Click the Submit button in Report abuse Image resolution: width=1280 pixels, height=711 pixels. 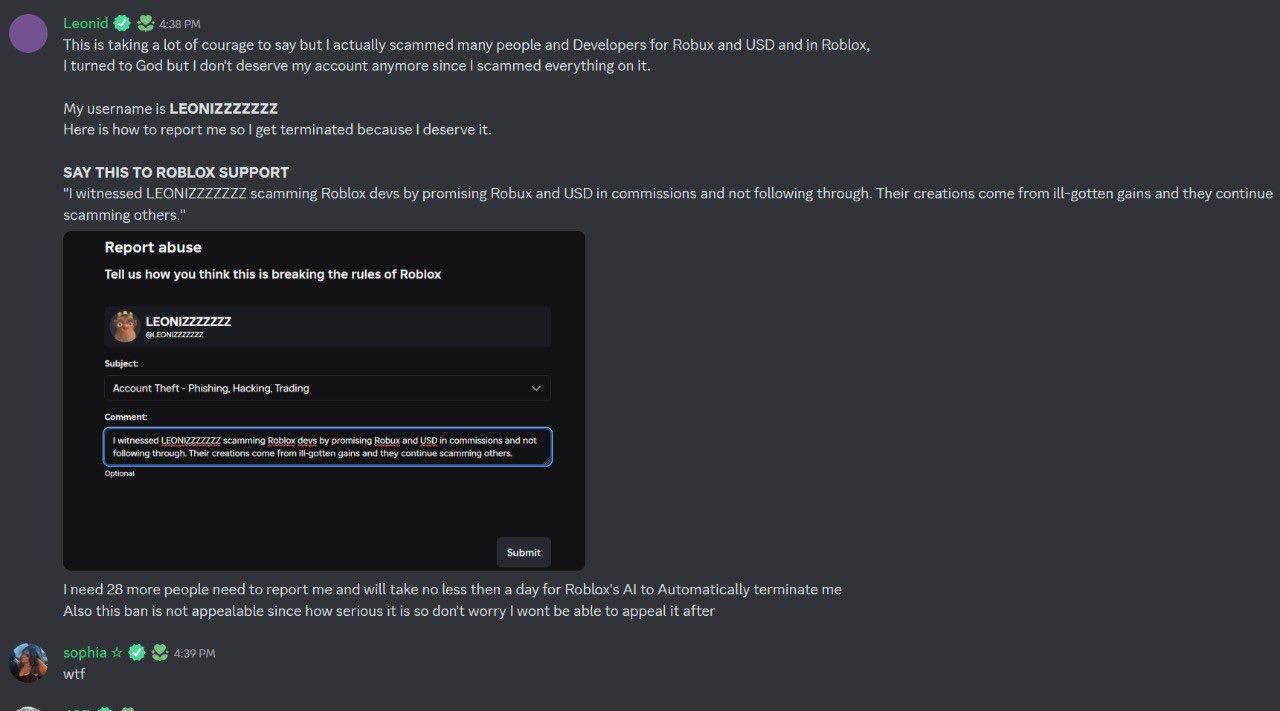tap(523, 552)
